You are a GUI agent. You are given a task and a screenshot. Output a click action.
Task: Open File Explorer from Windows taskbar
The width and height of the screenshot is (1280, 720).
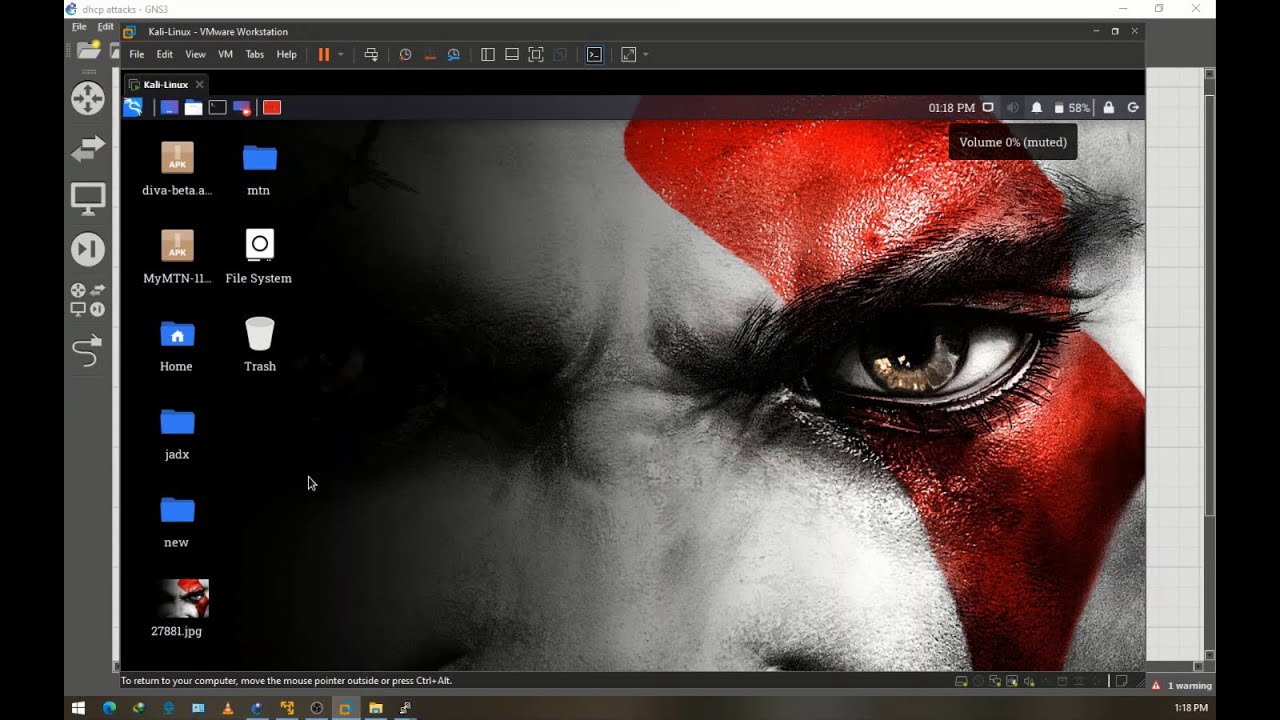click(x=376, y=708)
